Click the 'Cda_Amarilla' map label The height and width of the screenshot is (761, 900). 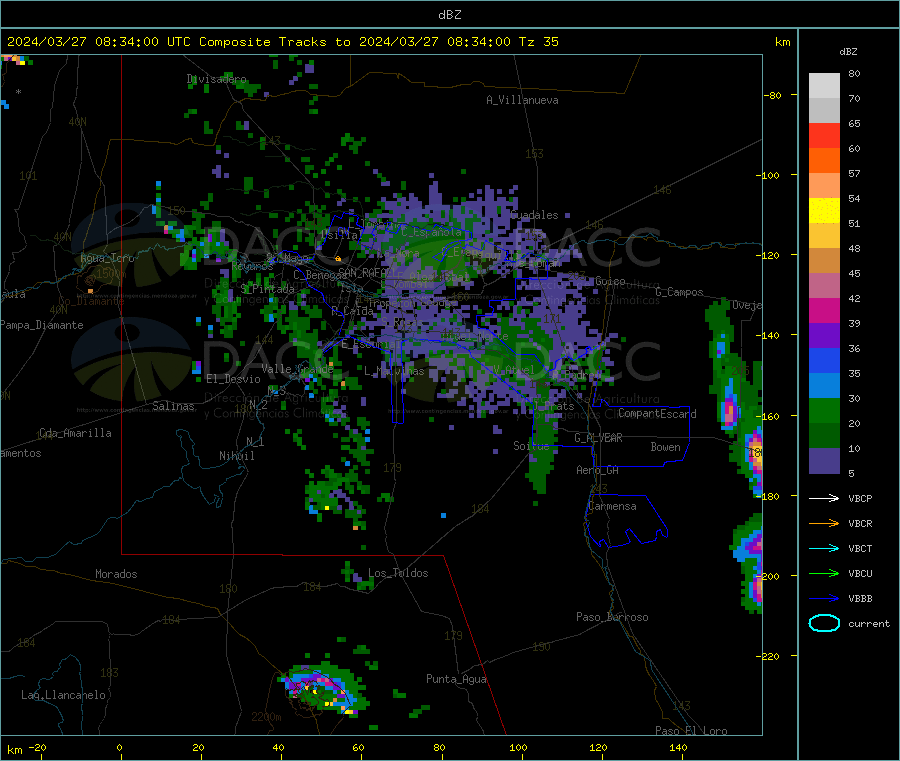pyautogui.click(x=75, y=433)
